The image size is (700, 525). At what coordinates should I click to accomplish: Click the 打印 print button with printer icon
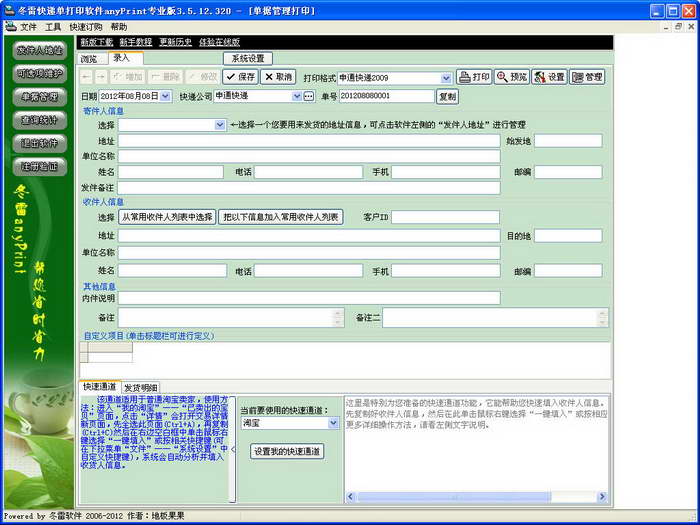coord(474,77)
